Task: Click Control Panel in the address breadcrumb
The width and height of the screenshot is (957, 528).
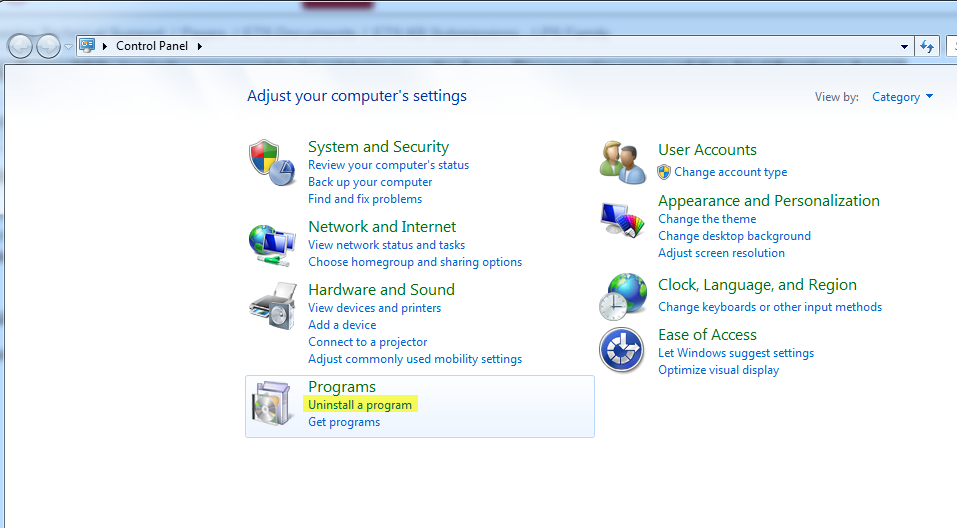Action: (x=152, y=46)
